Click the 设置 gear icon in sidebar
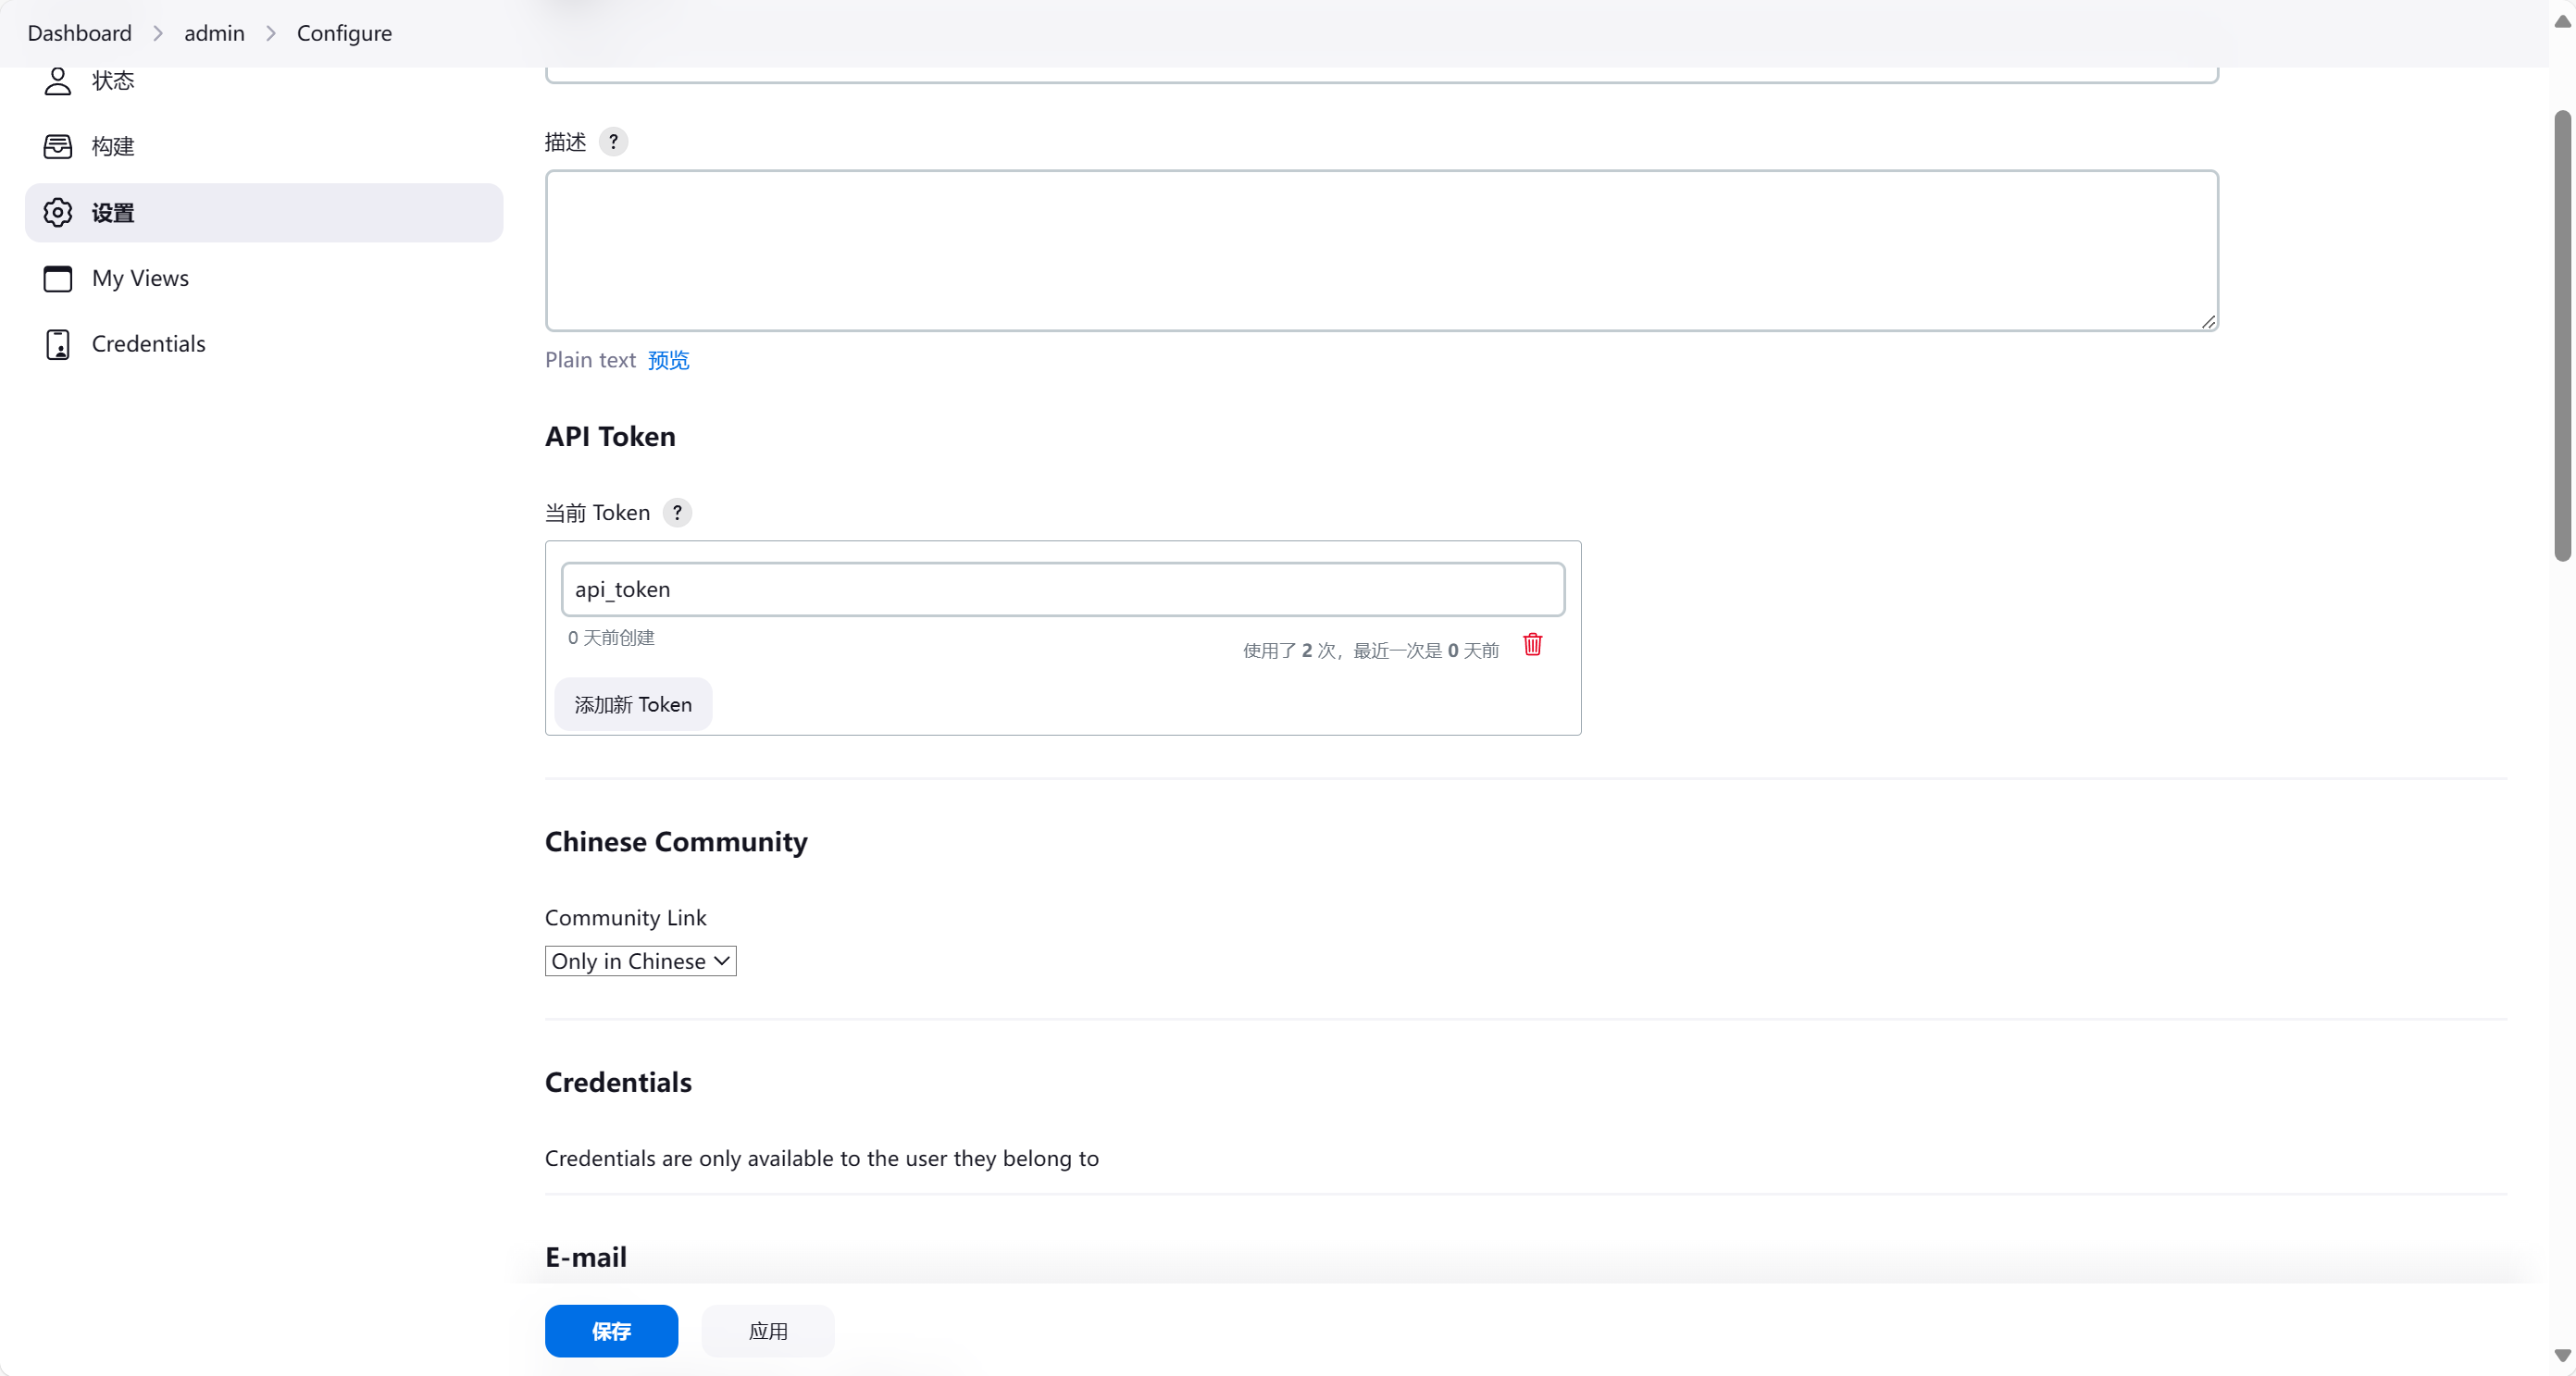2576x1376 pixels. point(58,213)
